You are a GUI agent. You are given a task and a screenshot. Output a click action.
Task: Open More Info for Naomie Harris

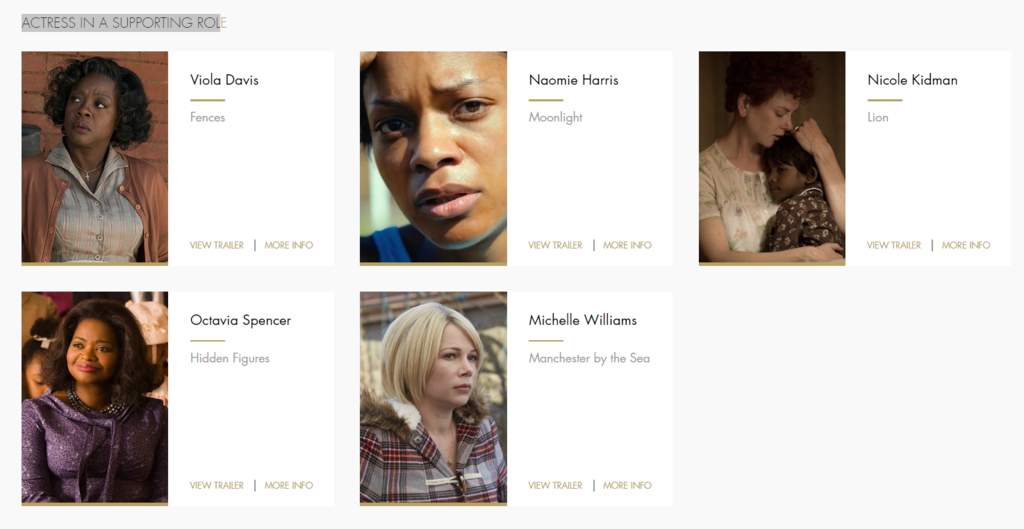tap(627, 246)
